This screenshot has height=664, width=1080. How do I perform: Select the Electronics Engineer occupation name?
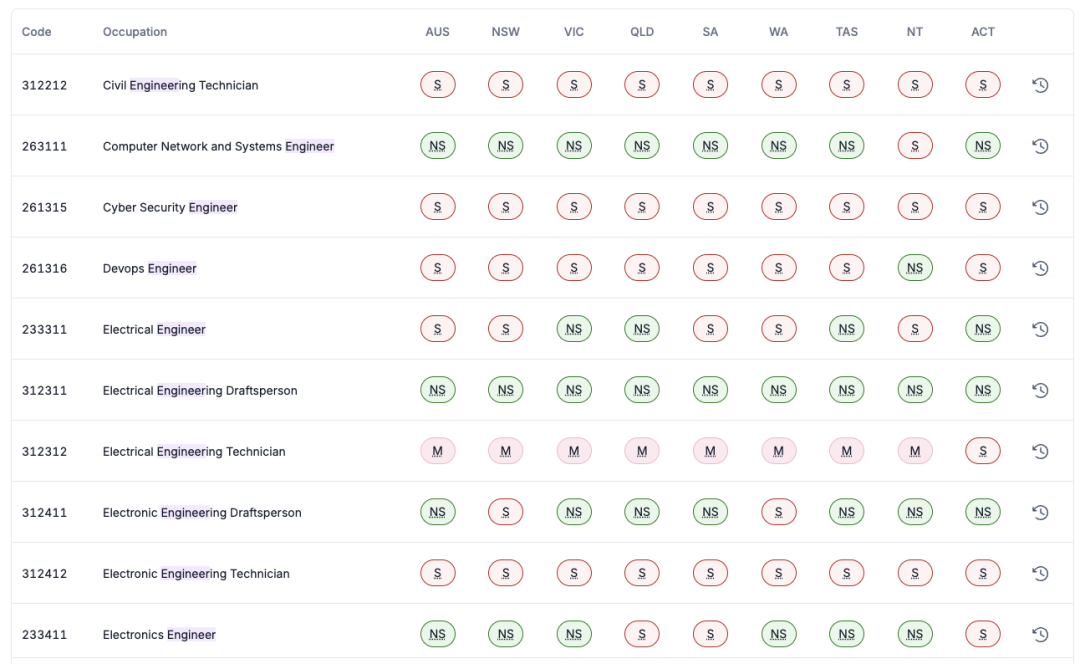(x=159, y=634)
